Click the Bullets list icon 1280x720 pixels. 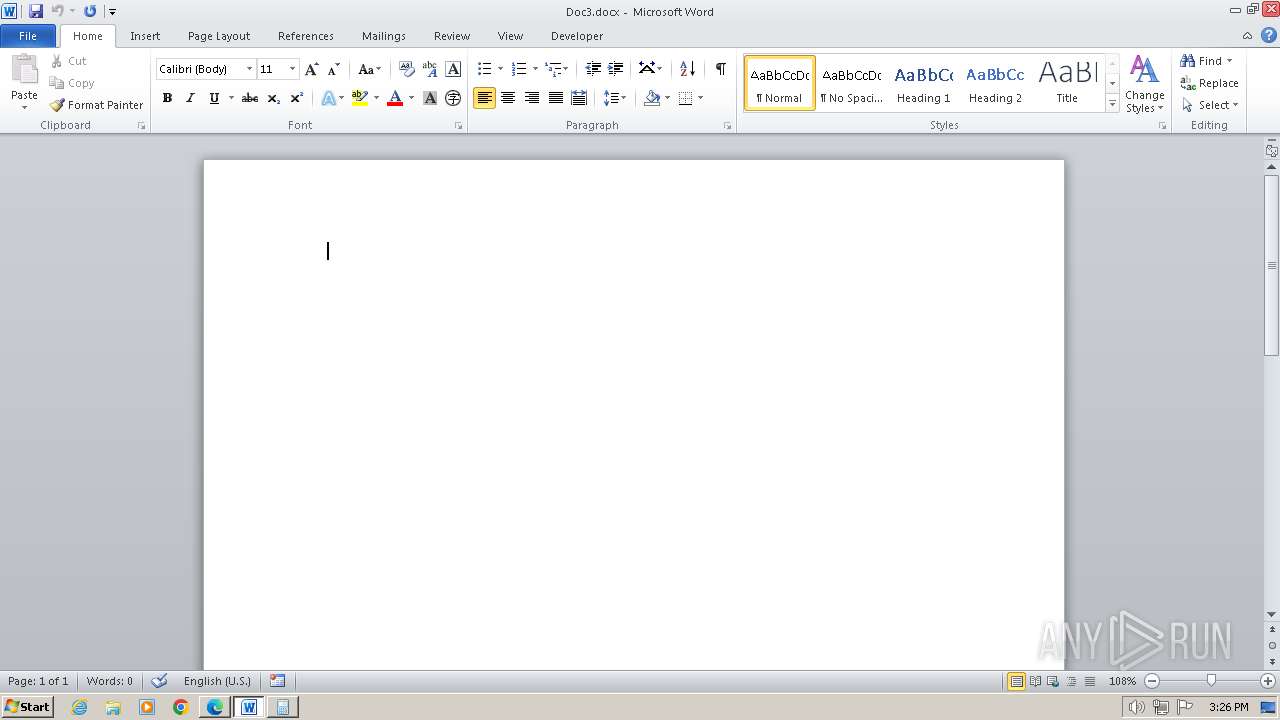point(484,69)
